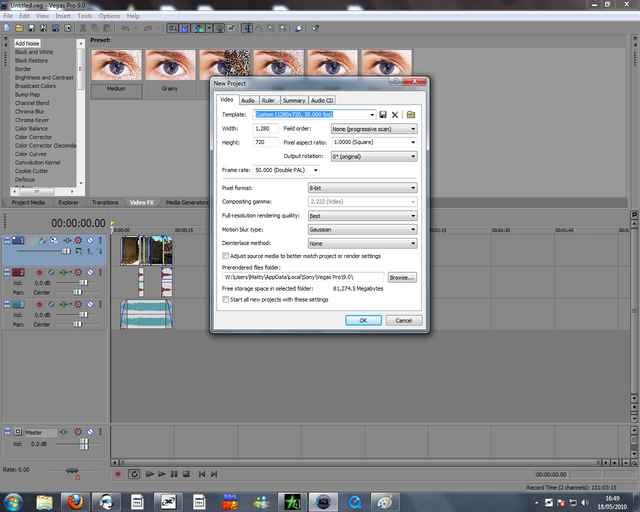Mute audio track 3
The height and width of the screenshot is (512, 640).
[x=90, y=304]
